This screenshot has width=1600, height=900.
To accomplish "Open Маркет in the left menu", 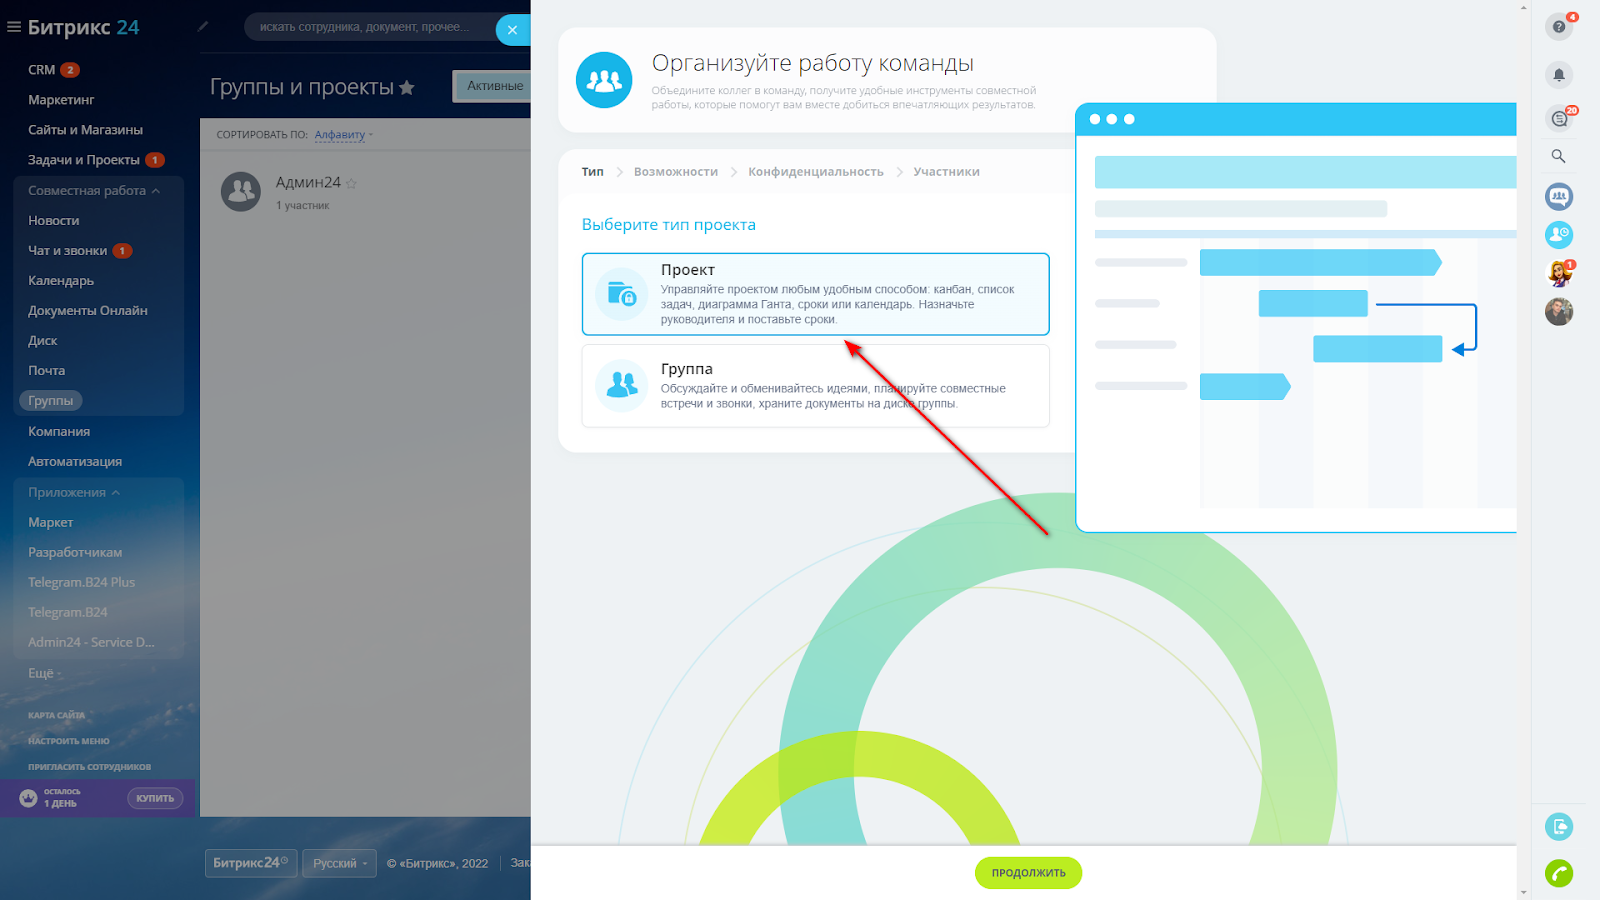I will [51, 523].
